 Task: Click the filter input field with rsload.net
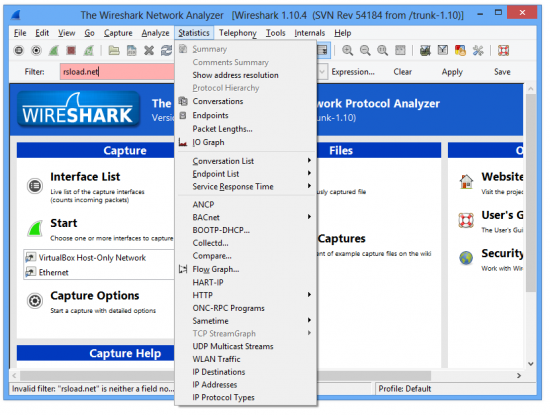pos(117,72)
